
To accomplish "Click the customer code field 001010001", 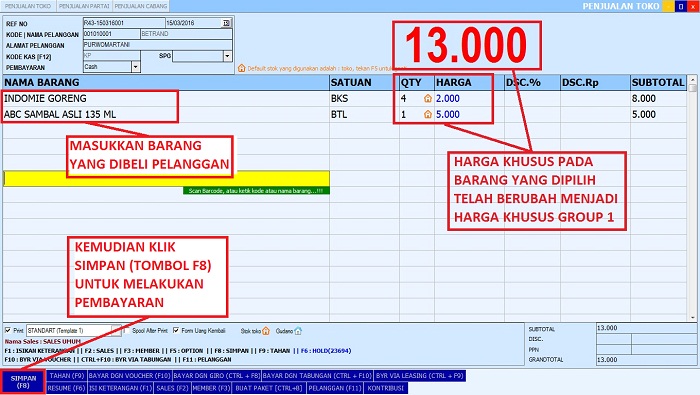I will [x=111, y=34].
